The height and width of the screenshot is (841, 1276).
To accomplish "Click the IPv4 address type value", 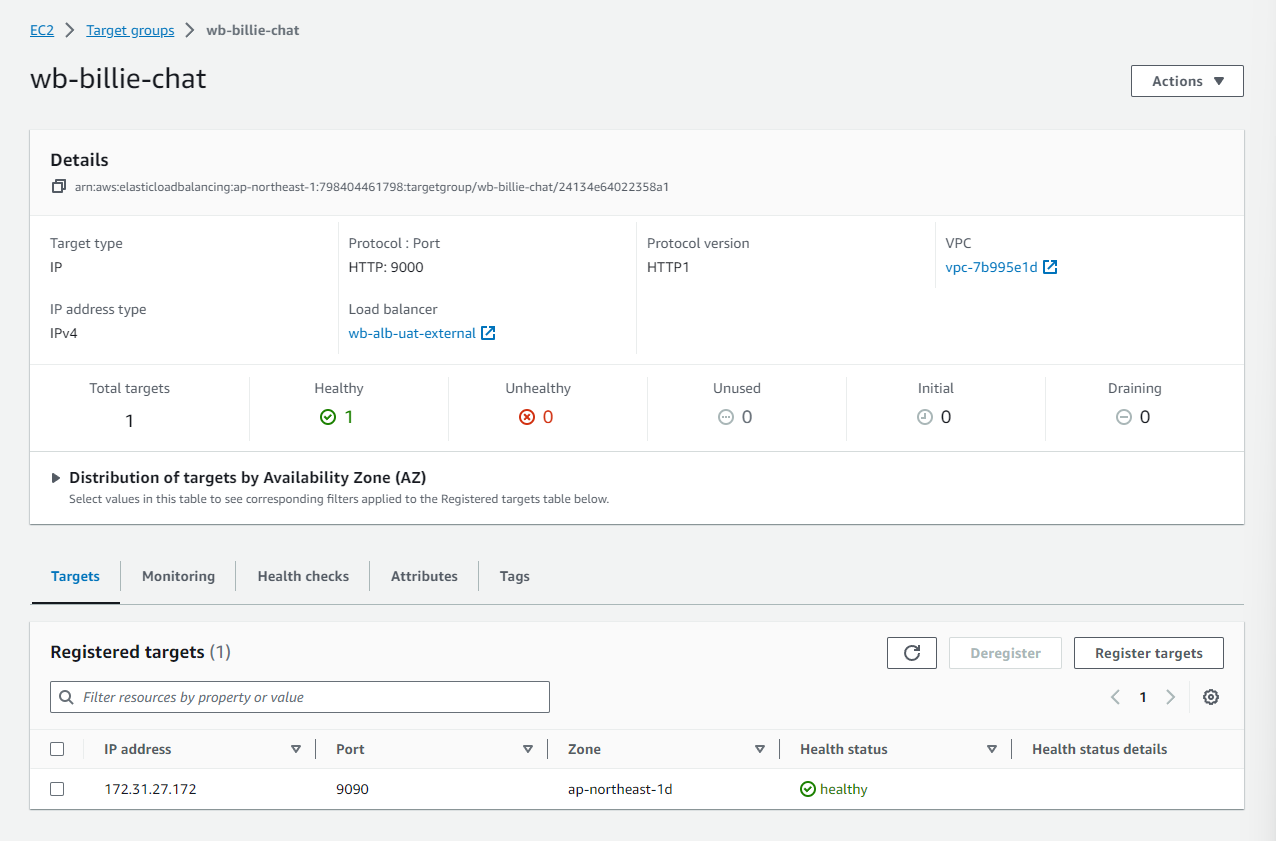I will (64, 333).
